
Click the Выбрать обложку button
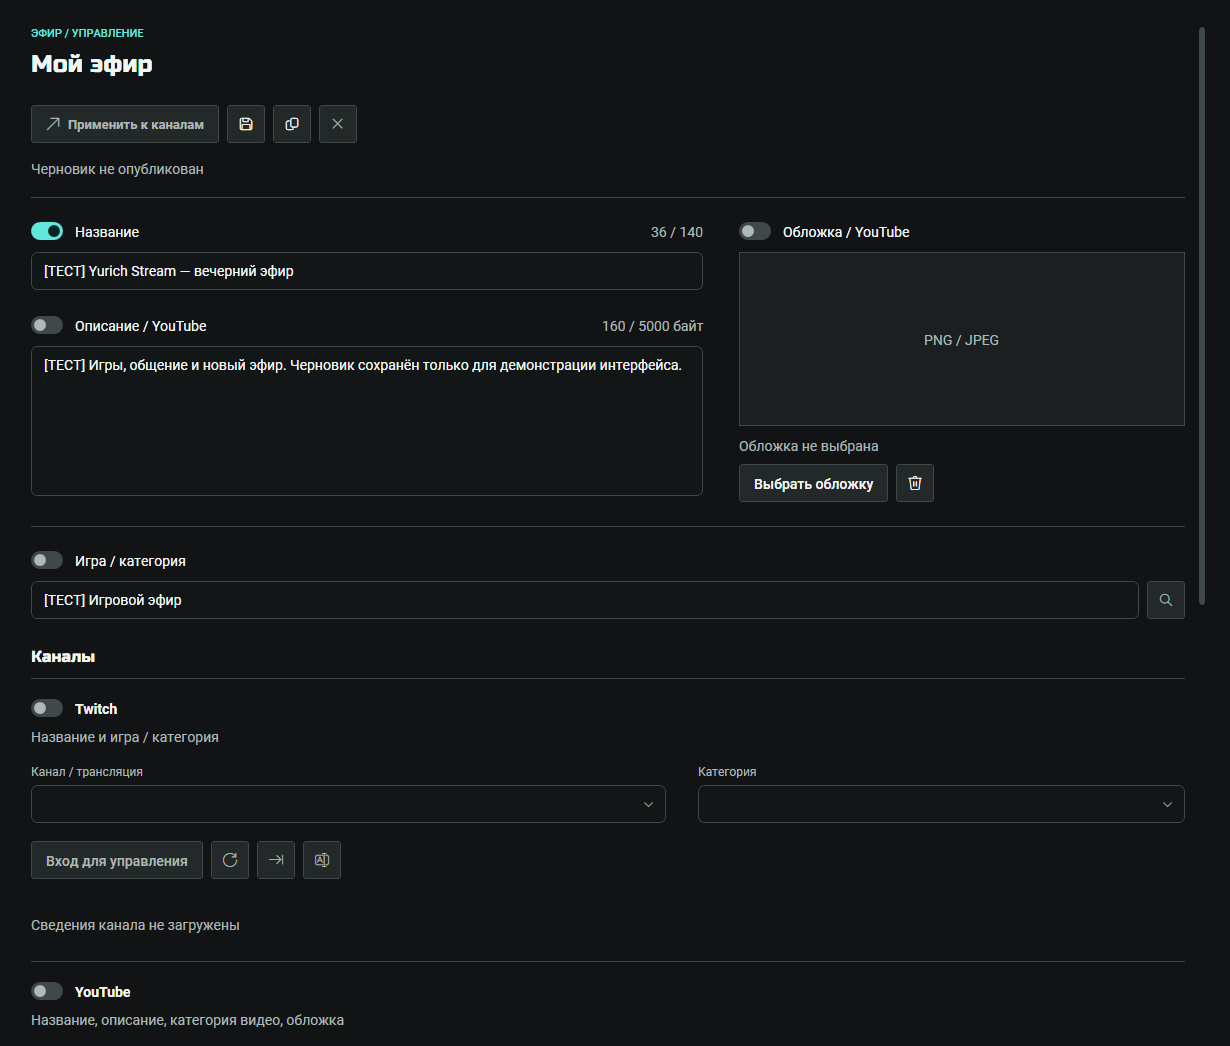pyautogui.click(x=813, y=483)
